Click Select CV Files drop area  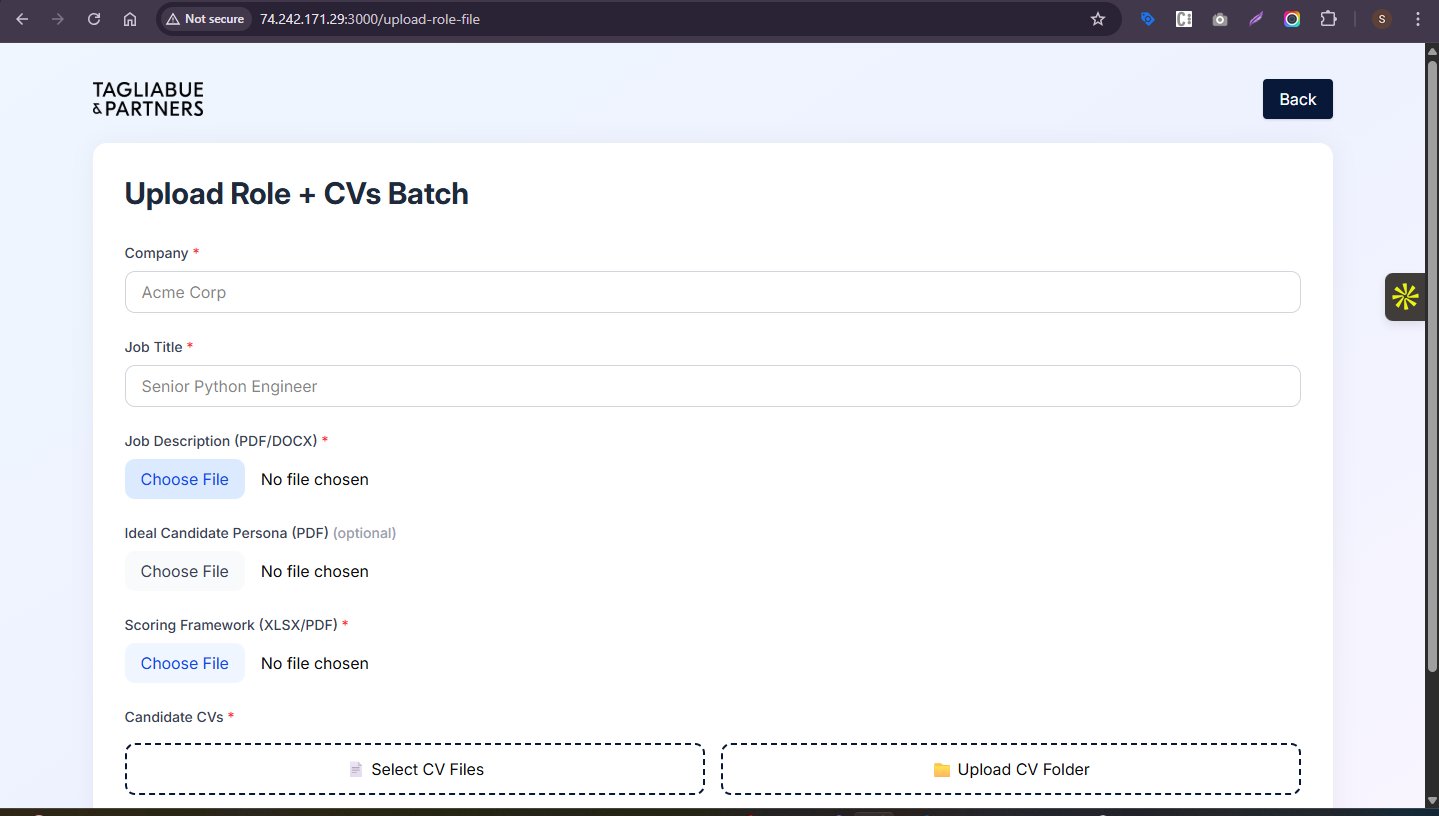click(x=415, y=769)
